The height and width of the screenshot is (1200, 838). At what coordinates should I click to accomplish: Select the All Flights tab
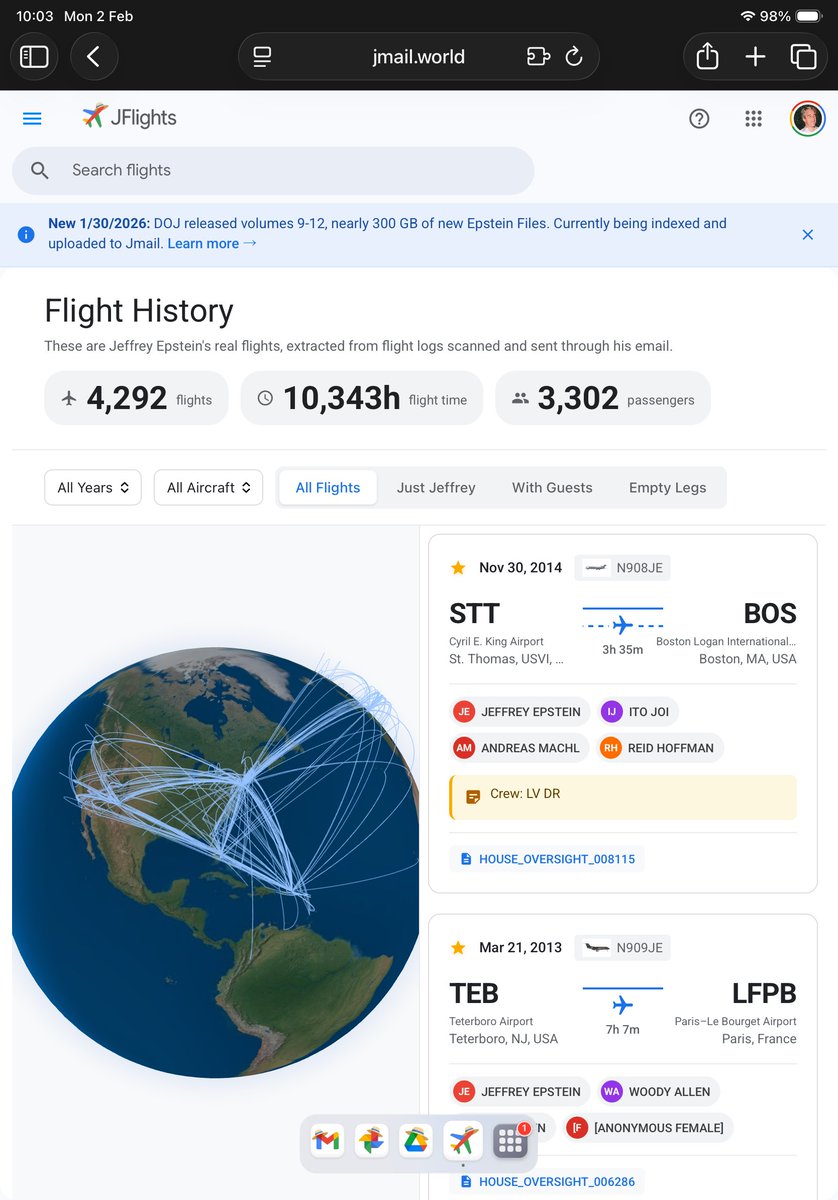tap(328, 487)
